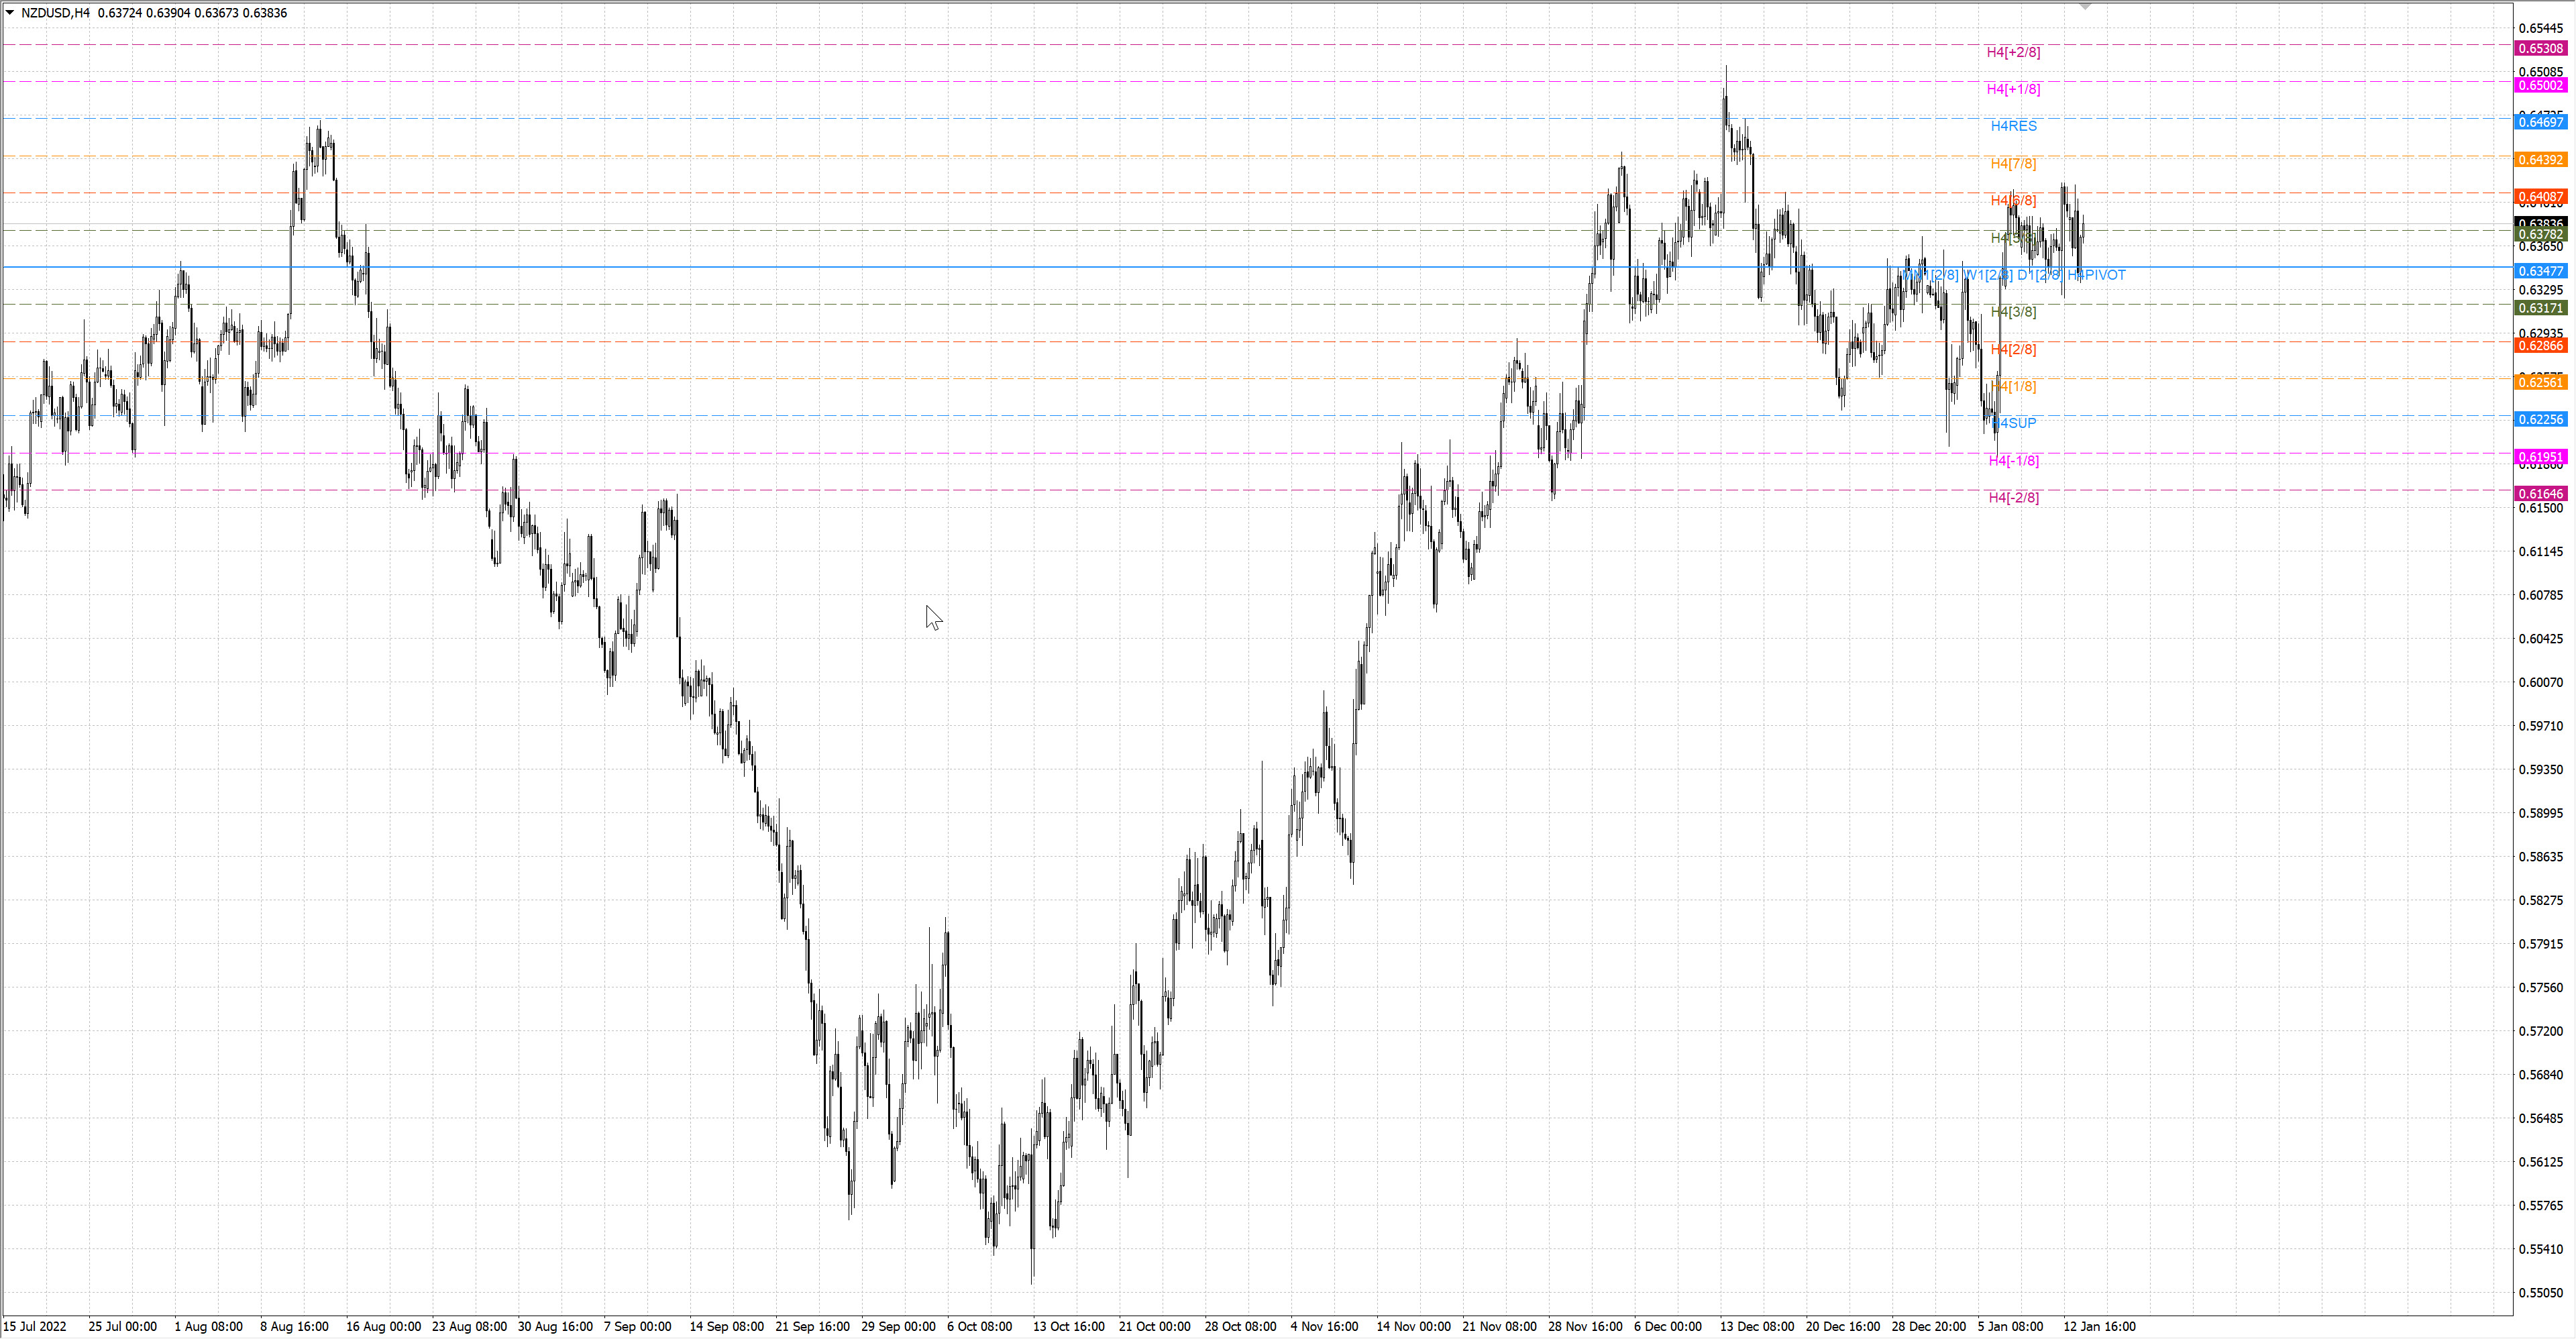Image resolution: width=2576 pixels, height=1339 pixels.
Task: Select the H4[-2/8] level label
Action: [2013, 497]
